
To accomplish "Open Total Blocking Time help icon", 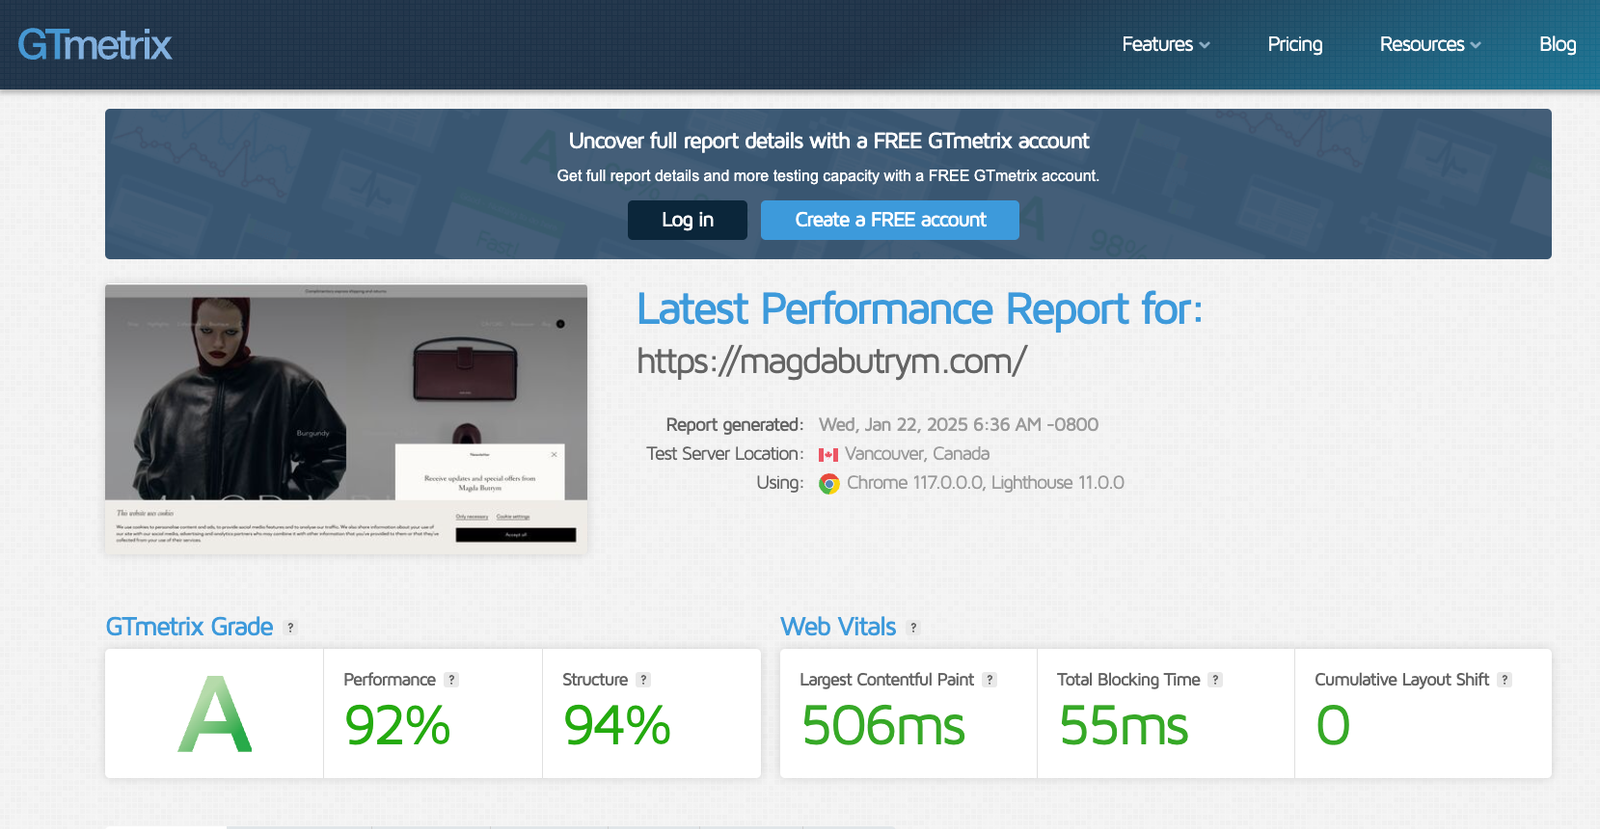I will [1216, 680].
